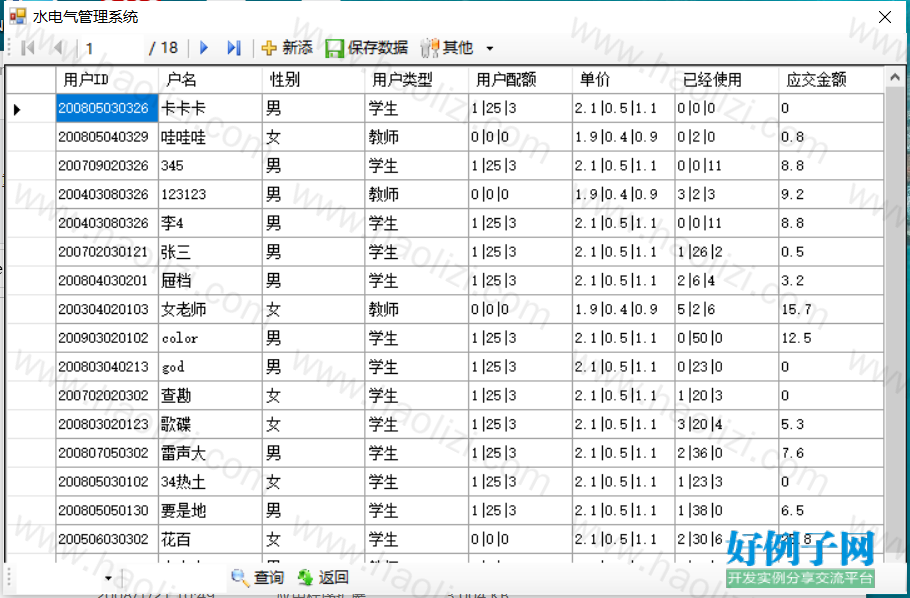The width and height of the screenshot is (910, 598).
Task: Select amount cell 6.5
Action: [x=831, y=510]
